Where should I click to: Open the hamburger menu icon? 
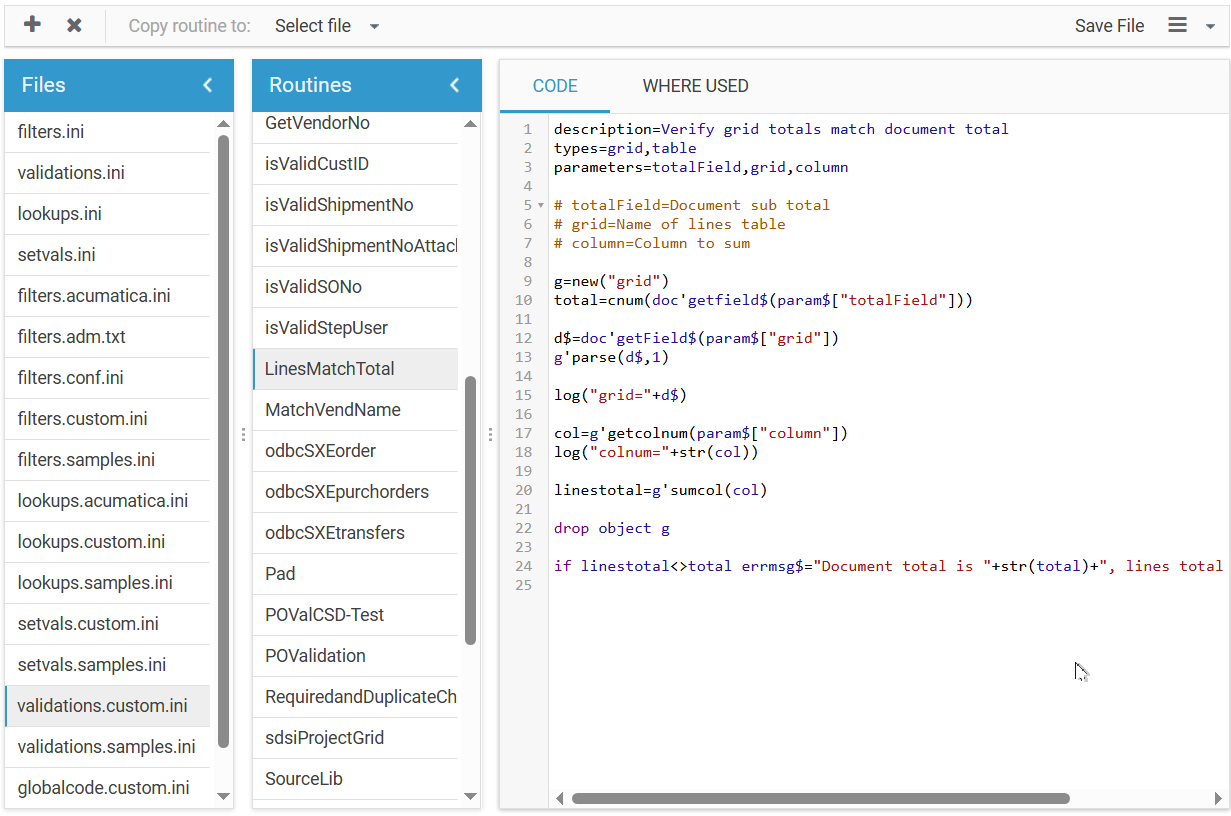1178,25
